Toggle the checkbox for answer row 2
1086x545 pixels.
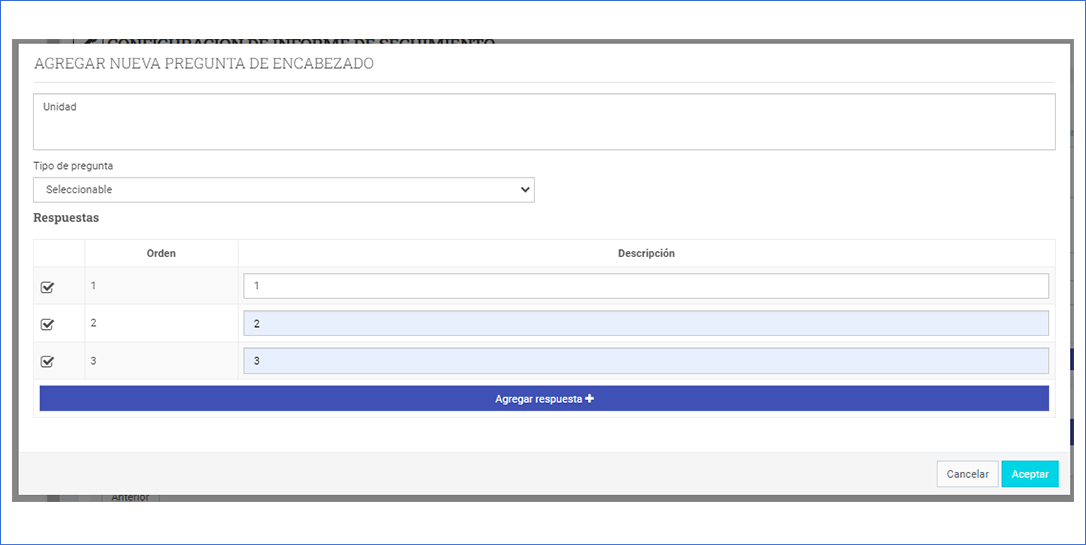coord(47,325)
